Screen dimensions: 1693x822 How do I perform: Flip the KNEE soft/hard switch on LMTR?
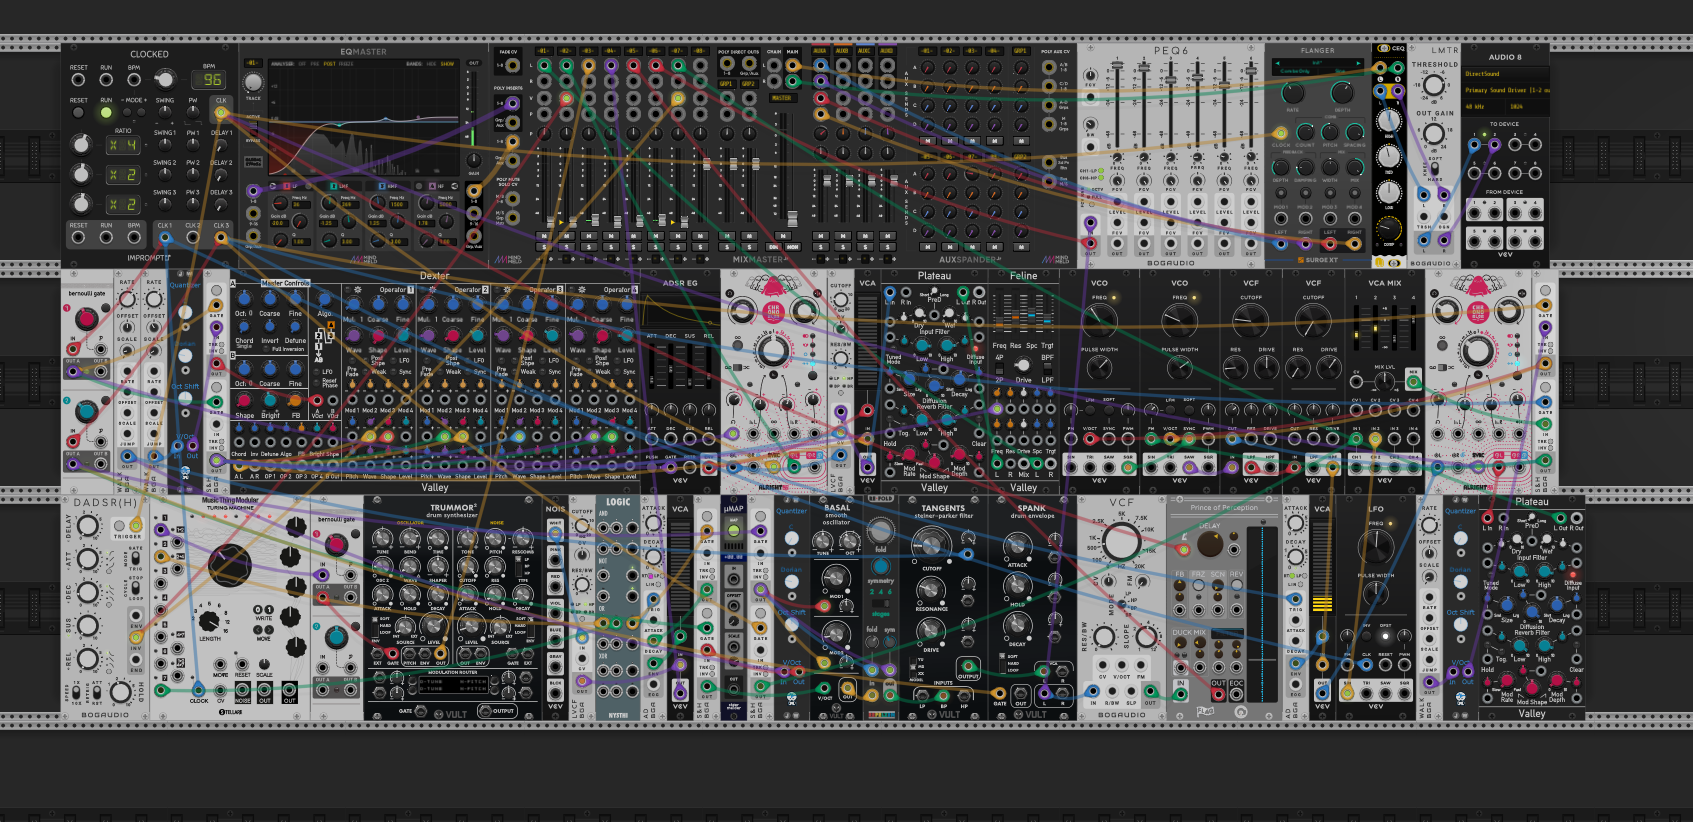[x=1434, y=170]
